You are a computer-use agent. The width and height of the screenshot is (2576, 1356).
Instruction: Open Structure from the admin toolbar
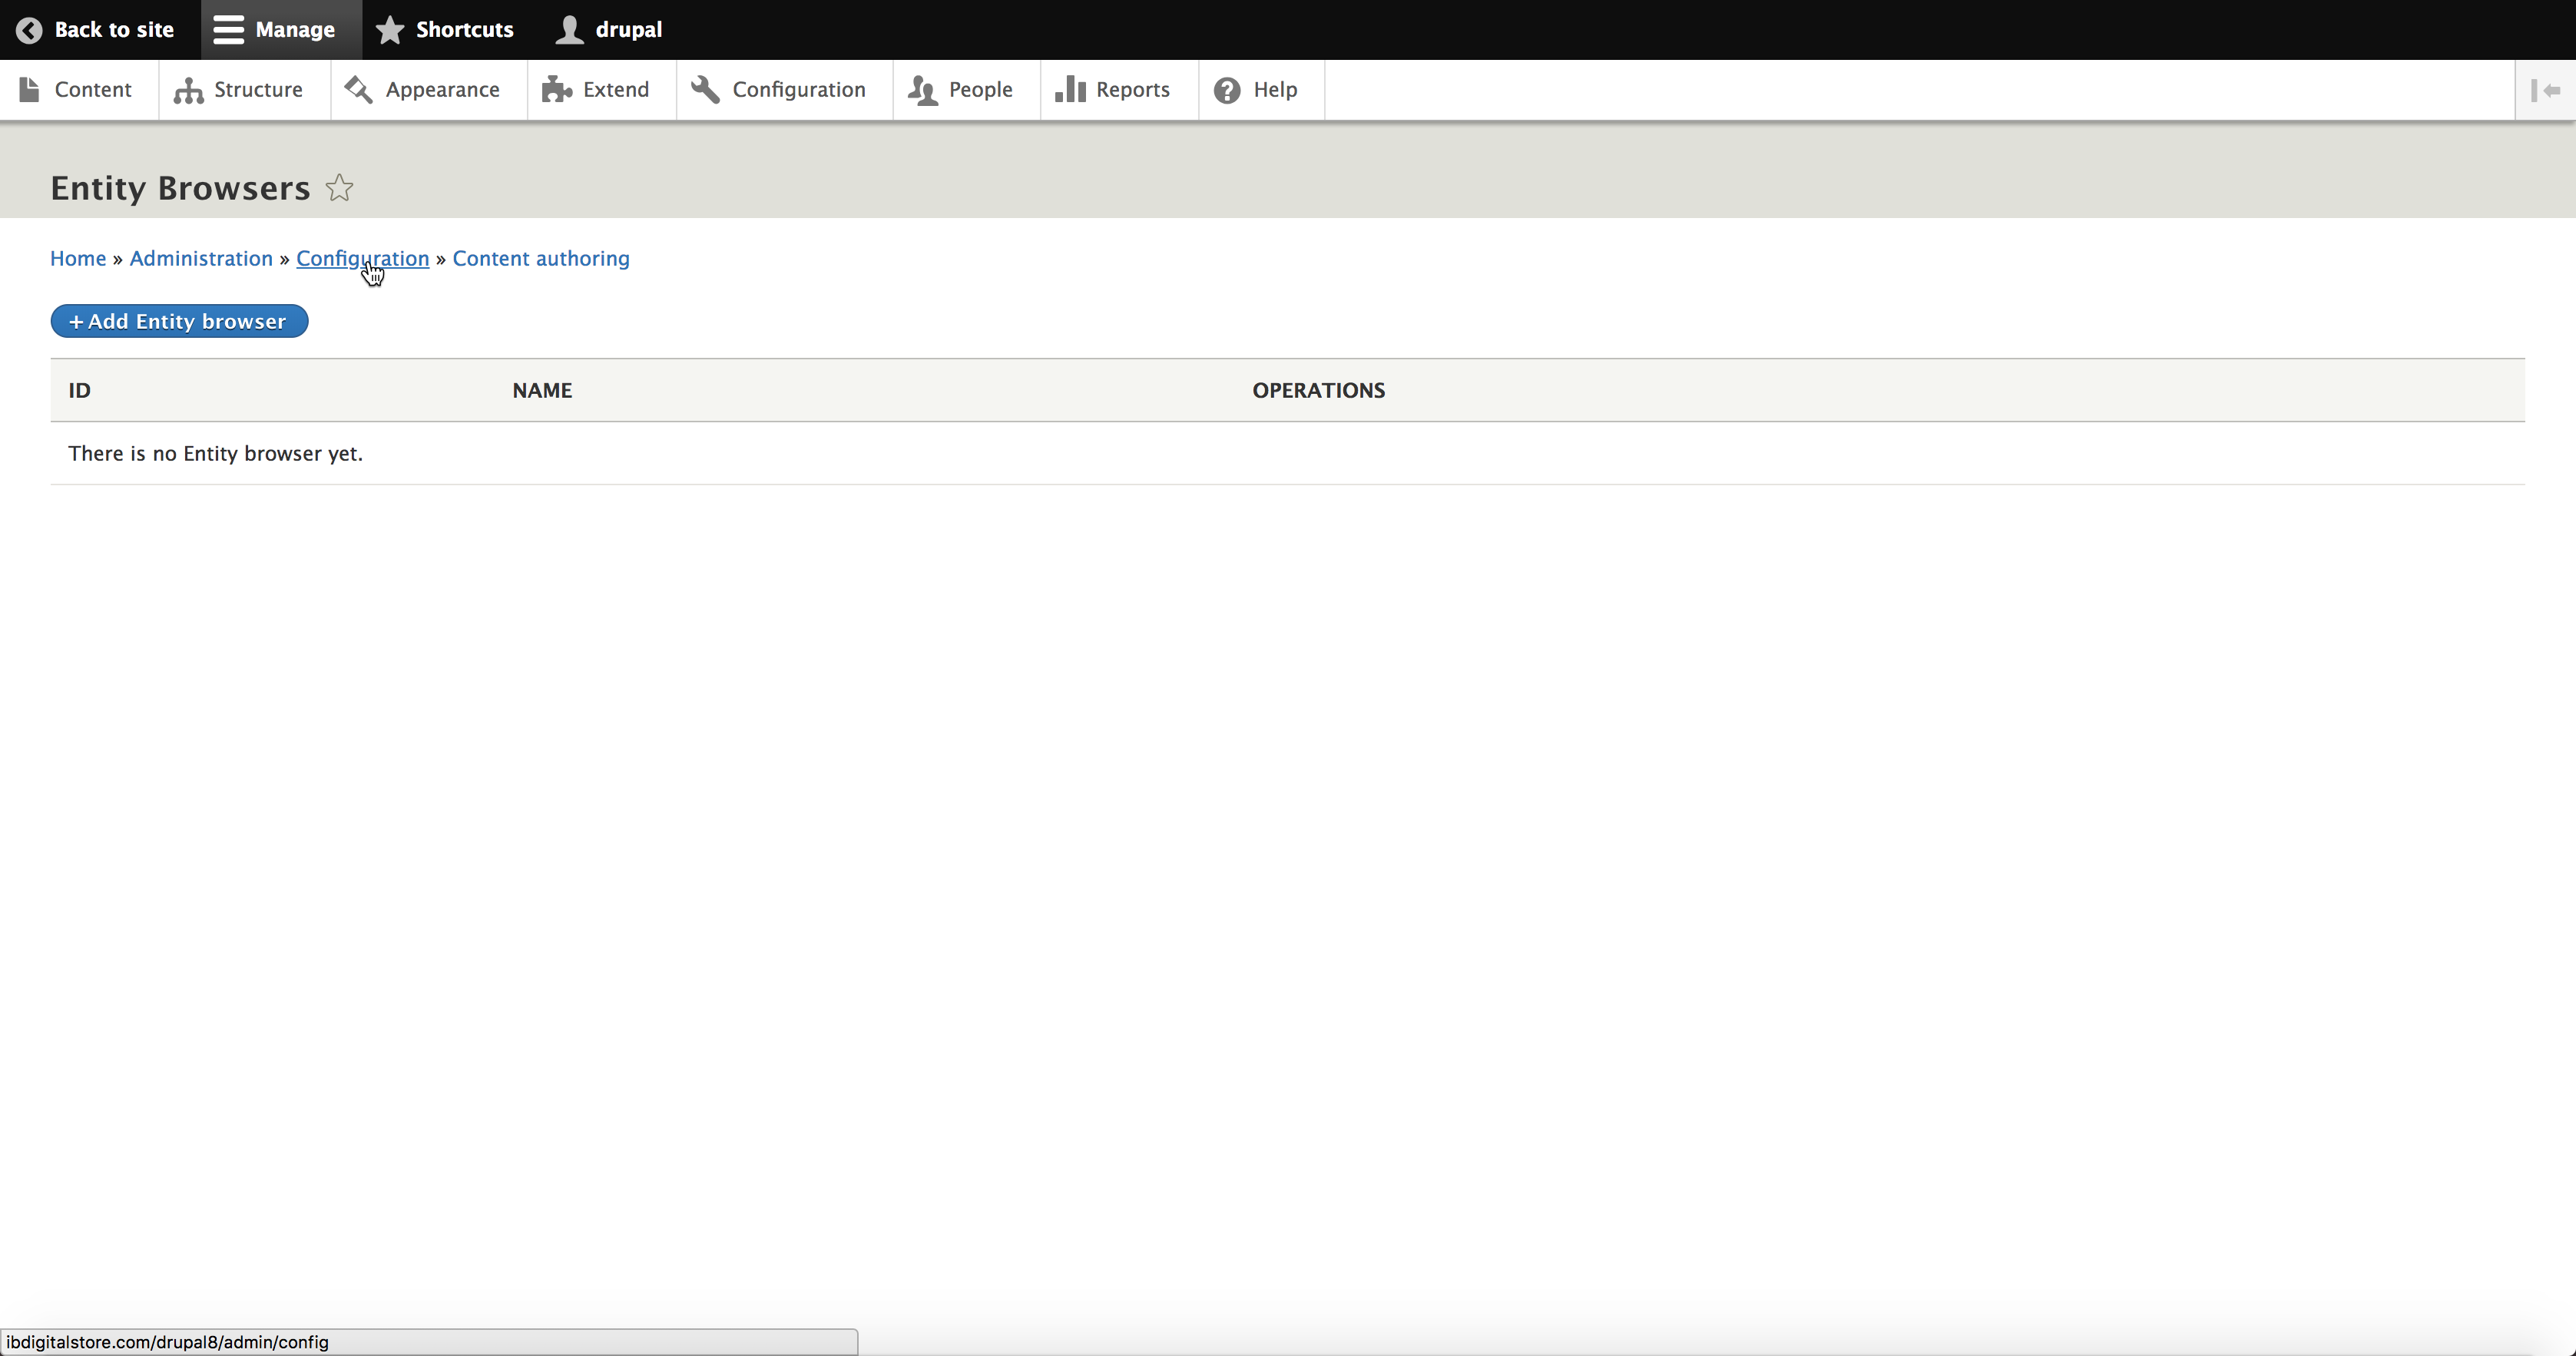(239, 90)
